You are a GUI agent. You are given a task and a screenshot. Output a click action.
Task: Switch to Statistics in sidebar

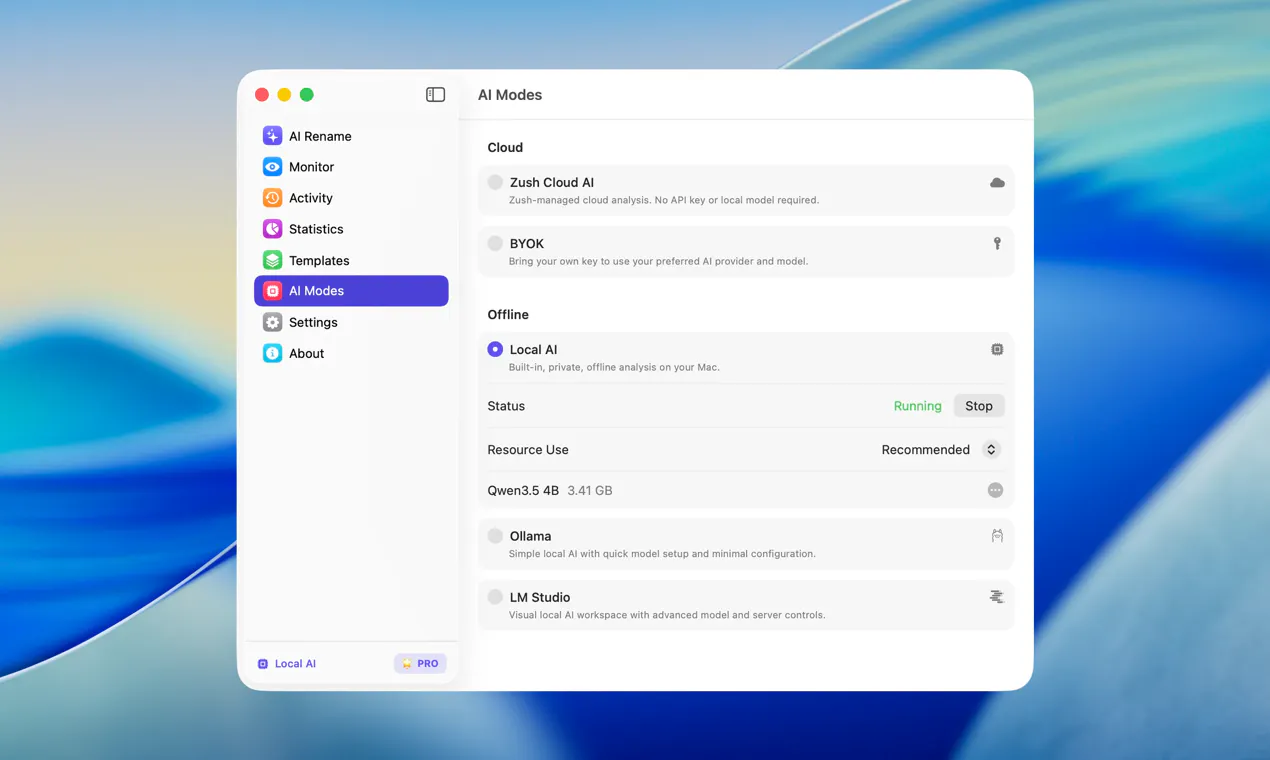click(x=351, y=229)
